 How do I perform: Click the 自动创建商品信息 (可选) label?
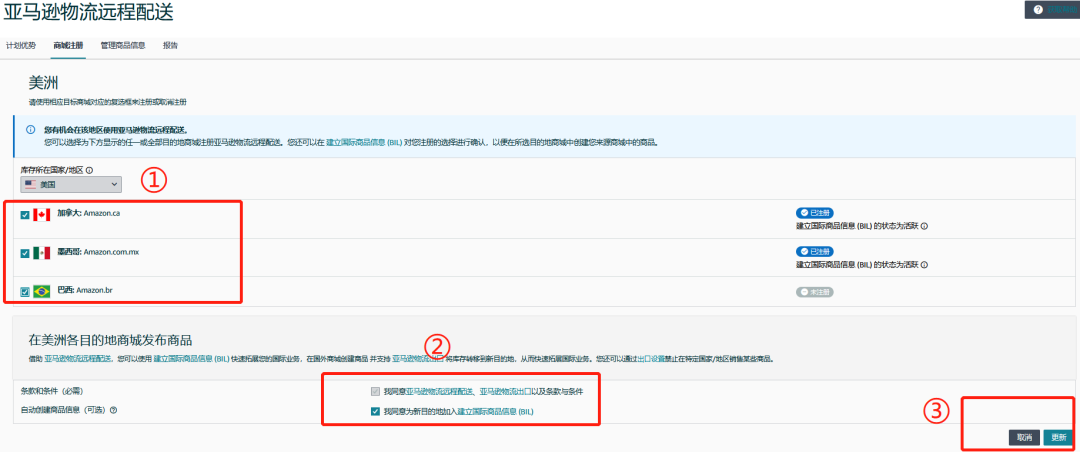tap(64, 410)
